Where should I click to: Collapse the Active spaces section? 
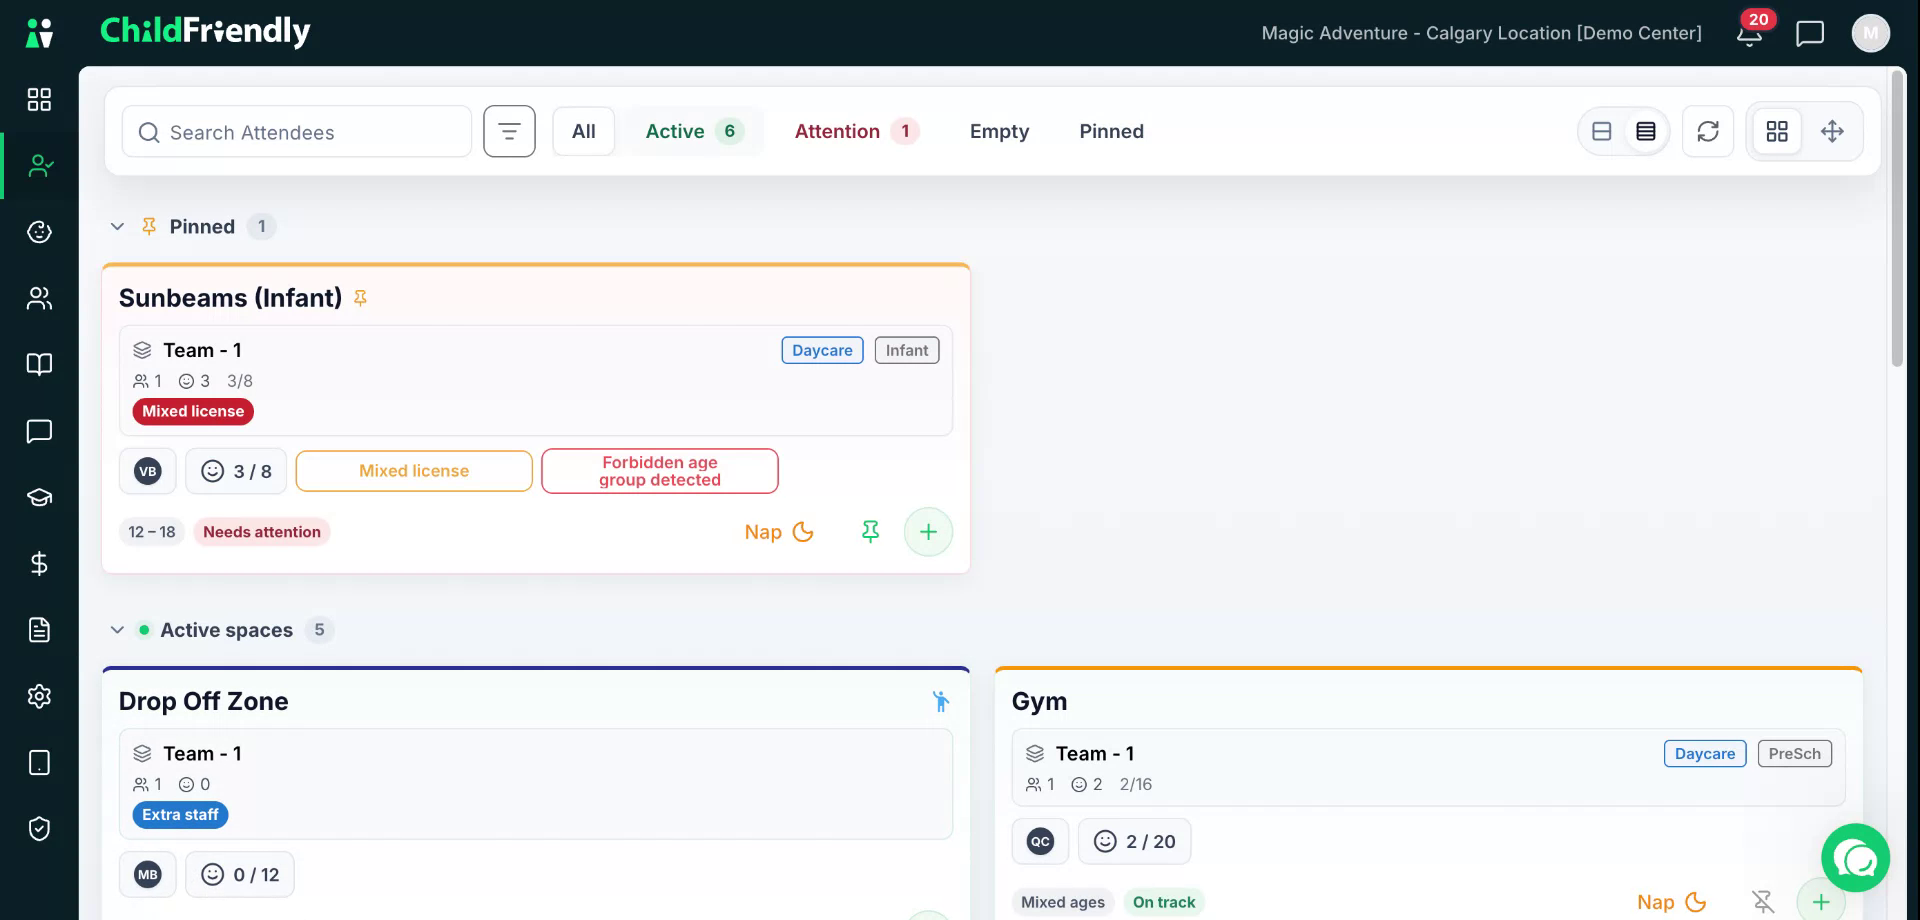tap(117, 630)
